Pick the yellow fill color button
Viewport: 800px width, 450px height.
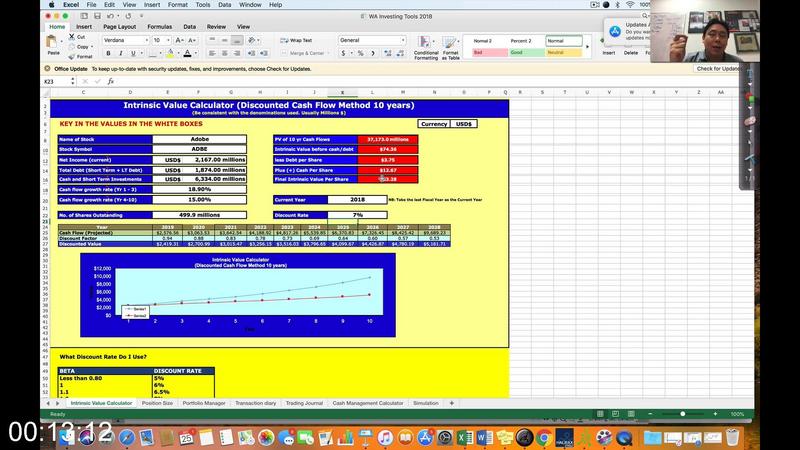click(170, 53)
